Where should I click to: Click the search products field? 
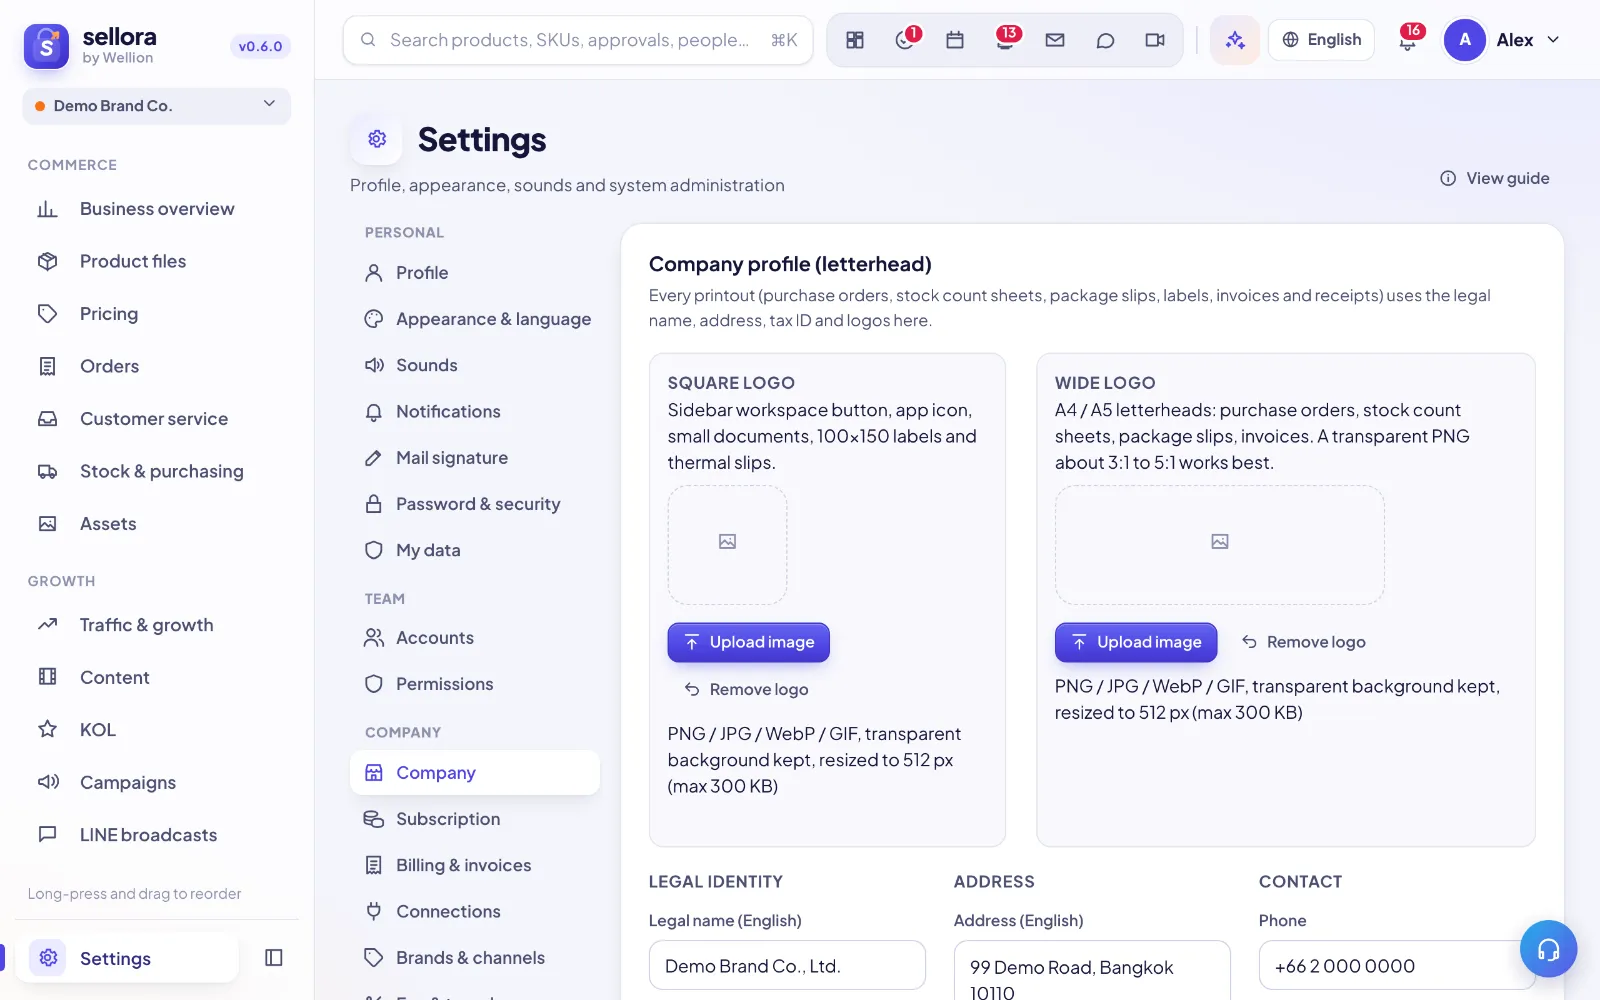(577, 40)
